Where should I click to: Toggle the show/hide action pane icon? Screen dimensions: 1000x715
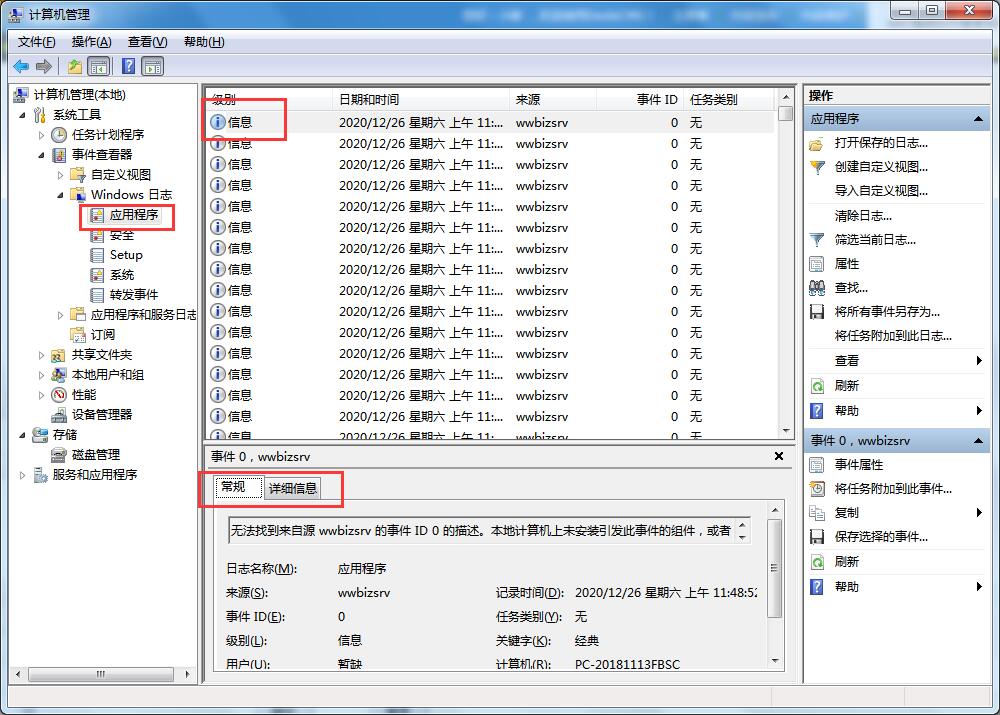[153, 66]
